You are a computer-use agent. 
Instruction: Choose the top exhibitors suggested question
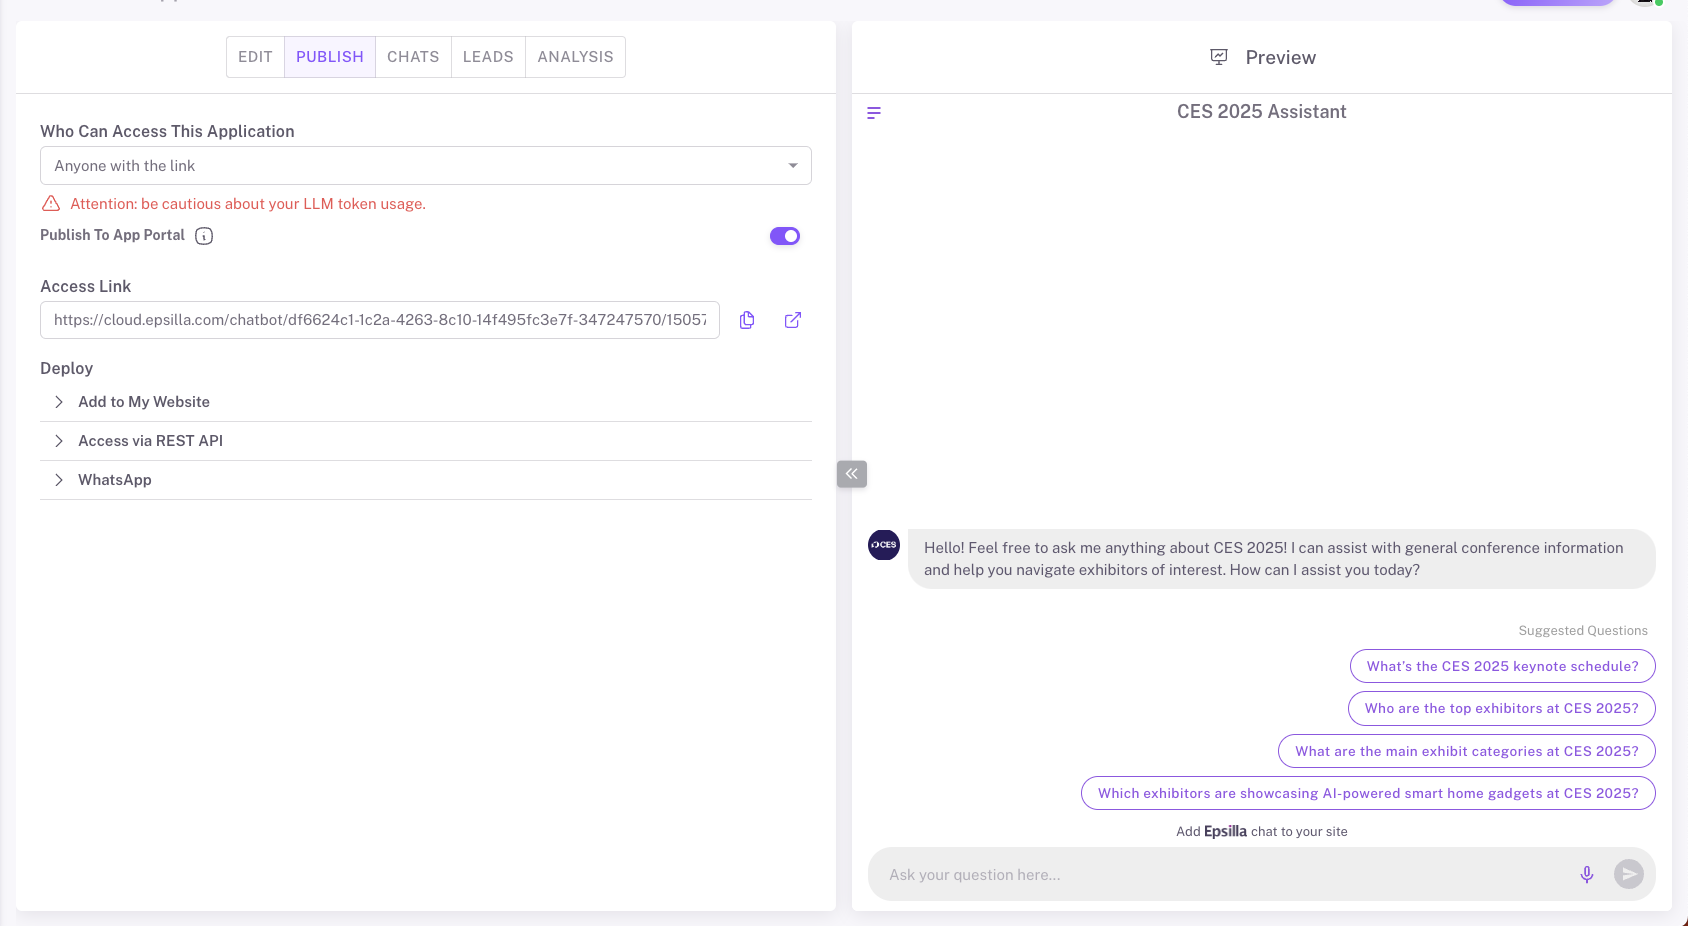pyautogui.click(x=1501, y=708)
